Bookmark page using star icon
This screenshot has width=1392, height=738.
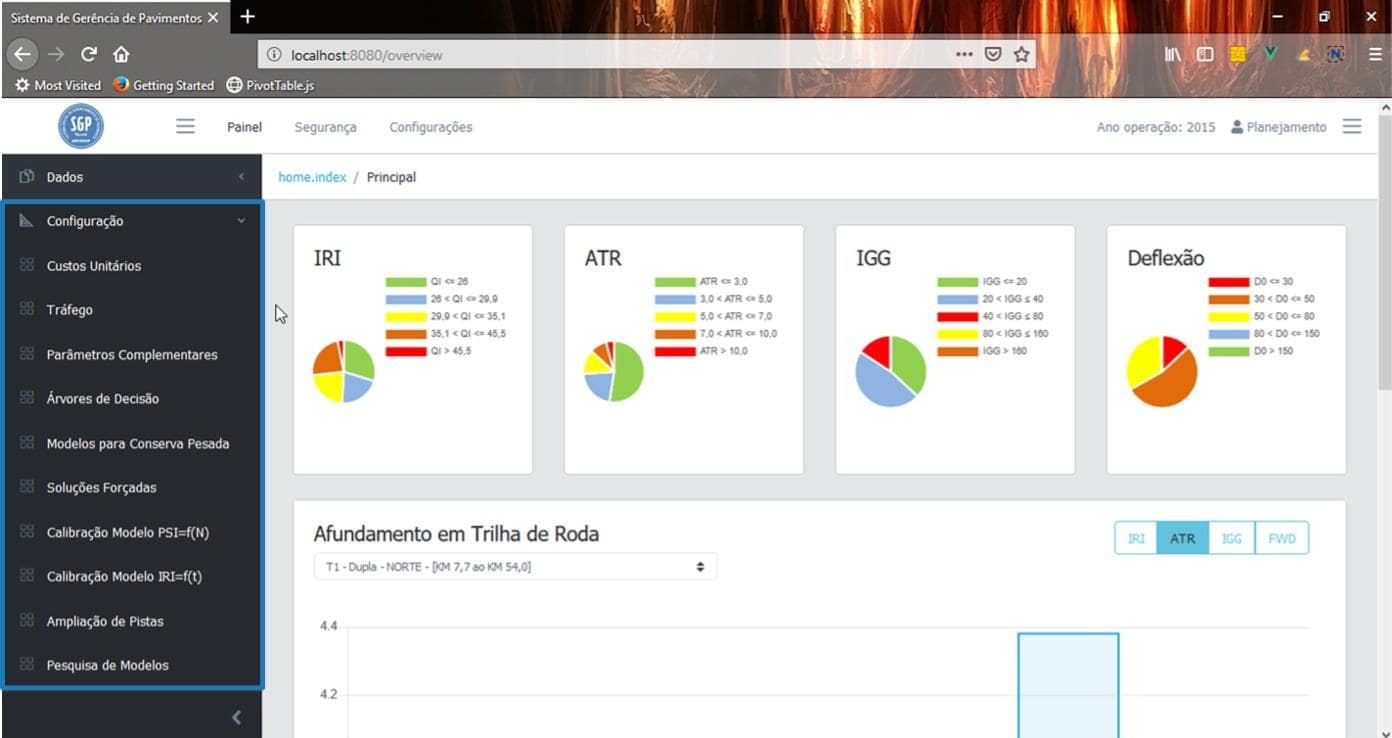pos(1021,55)
